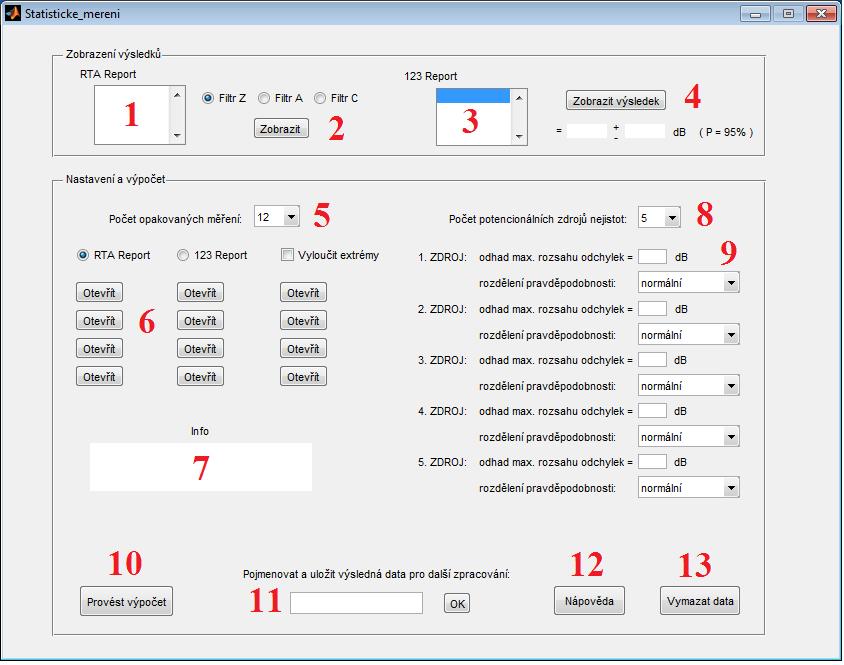Screen dimensions: 844x665
Task: Click the result value field before plus-minus sign
Action: click(x=587, y=131)
